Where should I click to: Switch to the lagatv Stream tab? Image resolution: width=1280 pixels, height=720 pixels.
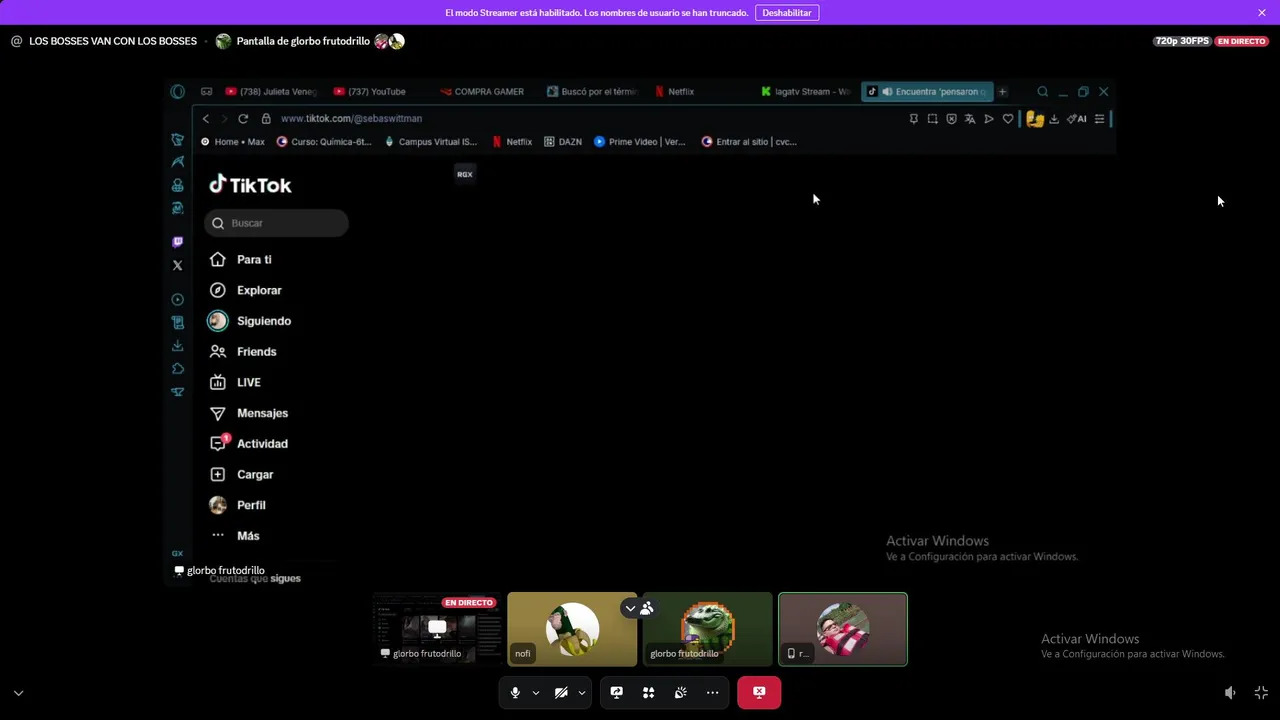(806, 92)
